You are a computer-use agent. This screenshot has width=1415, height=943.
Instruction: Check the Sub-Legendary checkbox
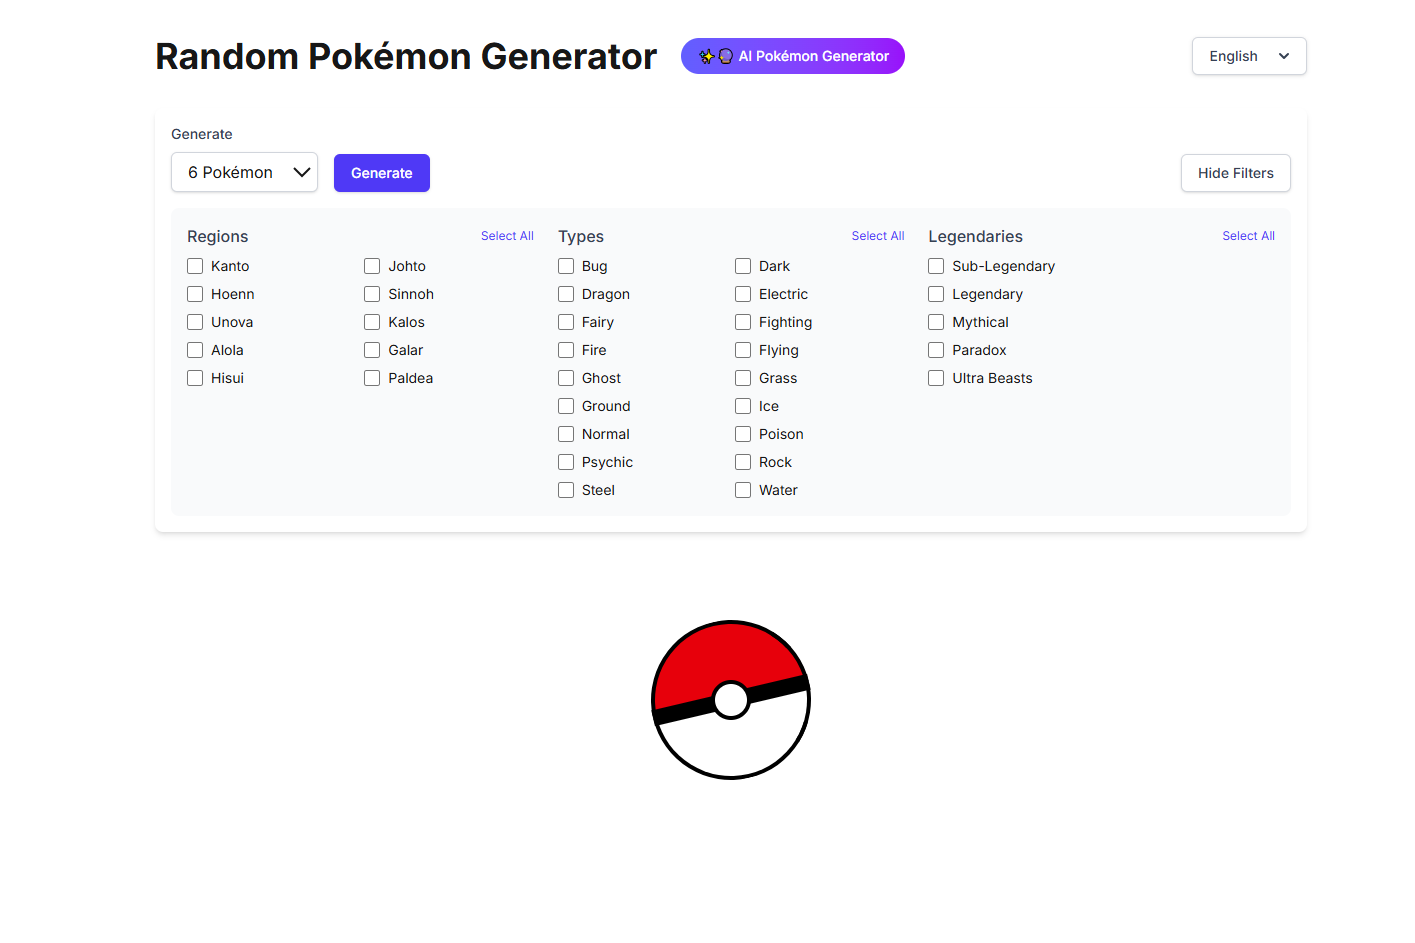[x=936, y=266]
